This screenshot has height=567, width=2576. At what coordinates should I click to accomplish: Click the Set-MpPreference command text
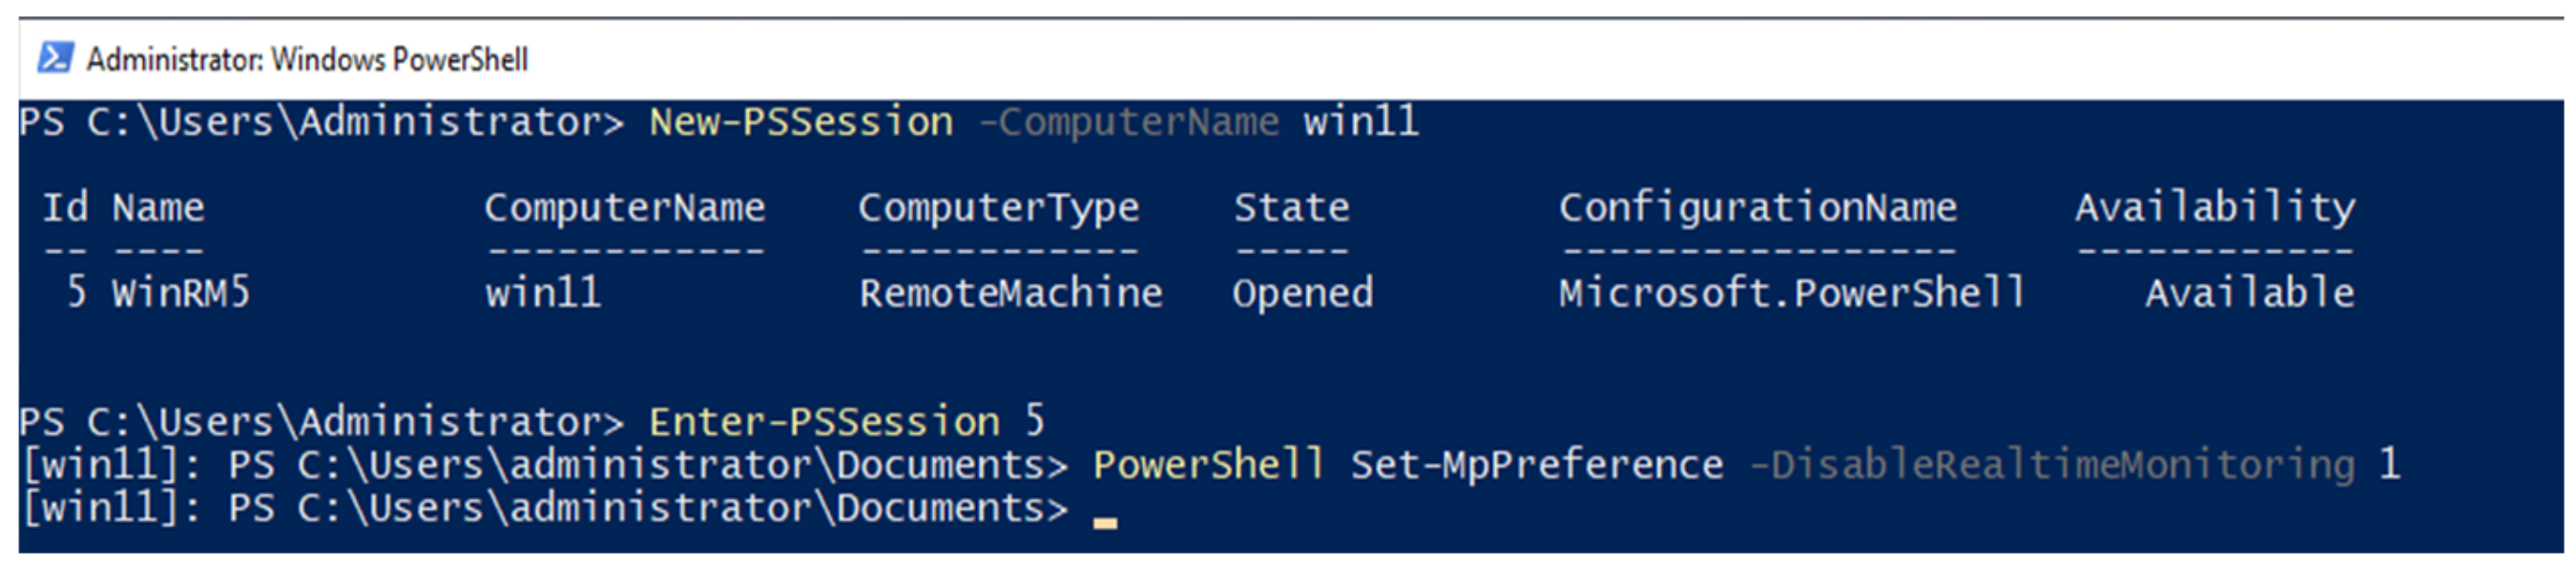tap(1537, 465)
